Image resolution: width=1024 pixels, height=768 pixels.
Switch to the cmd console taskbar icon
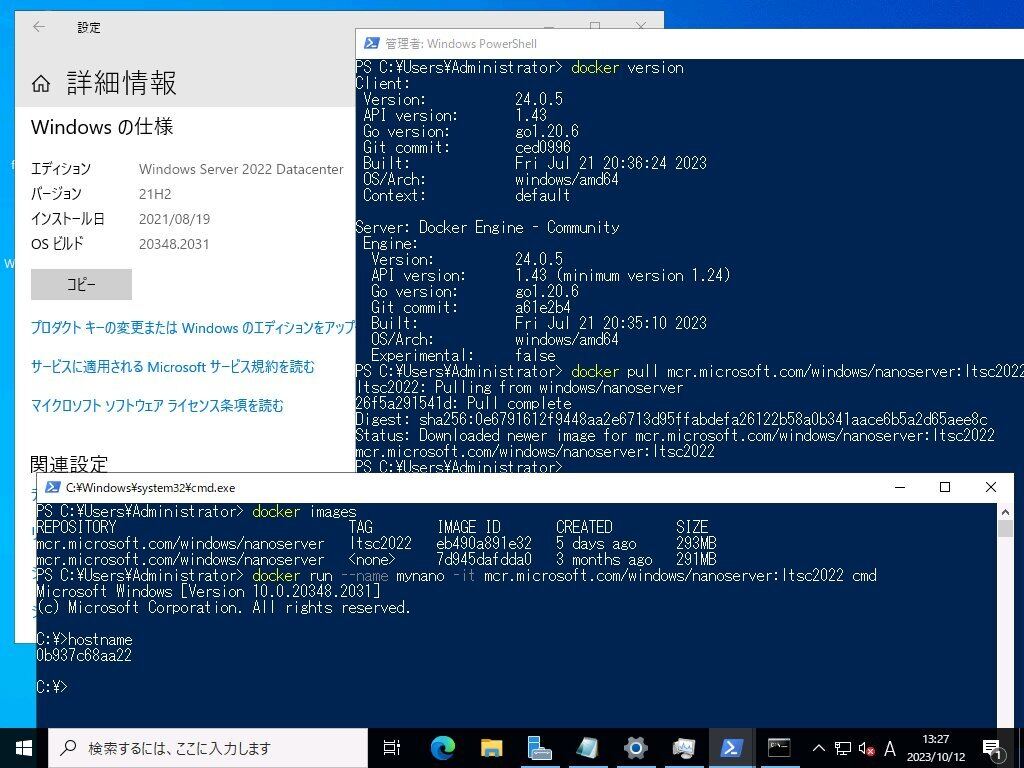779,748
